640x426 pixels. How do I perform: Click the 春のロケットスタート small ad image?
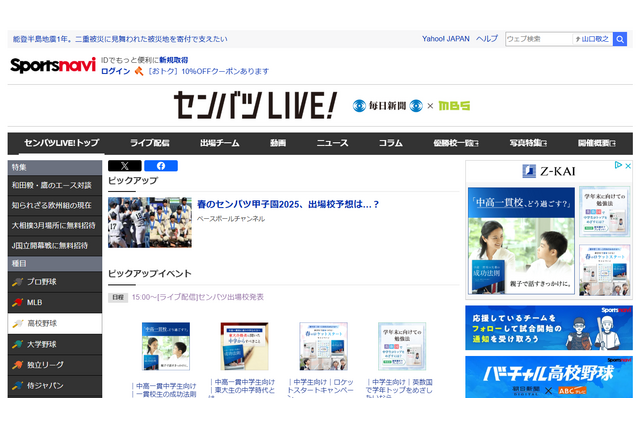(x=604, y=270)
